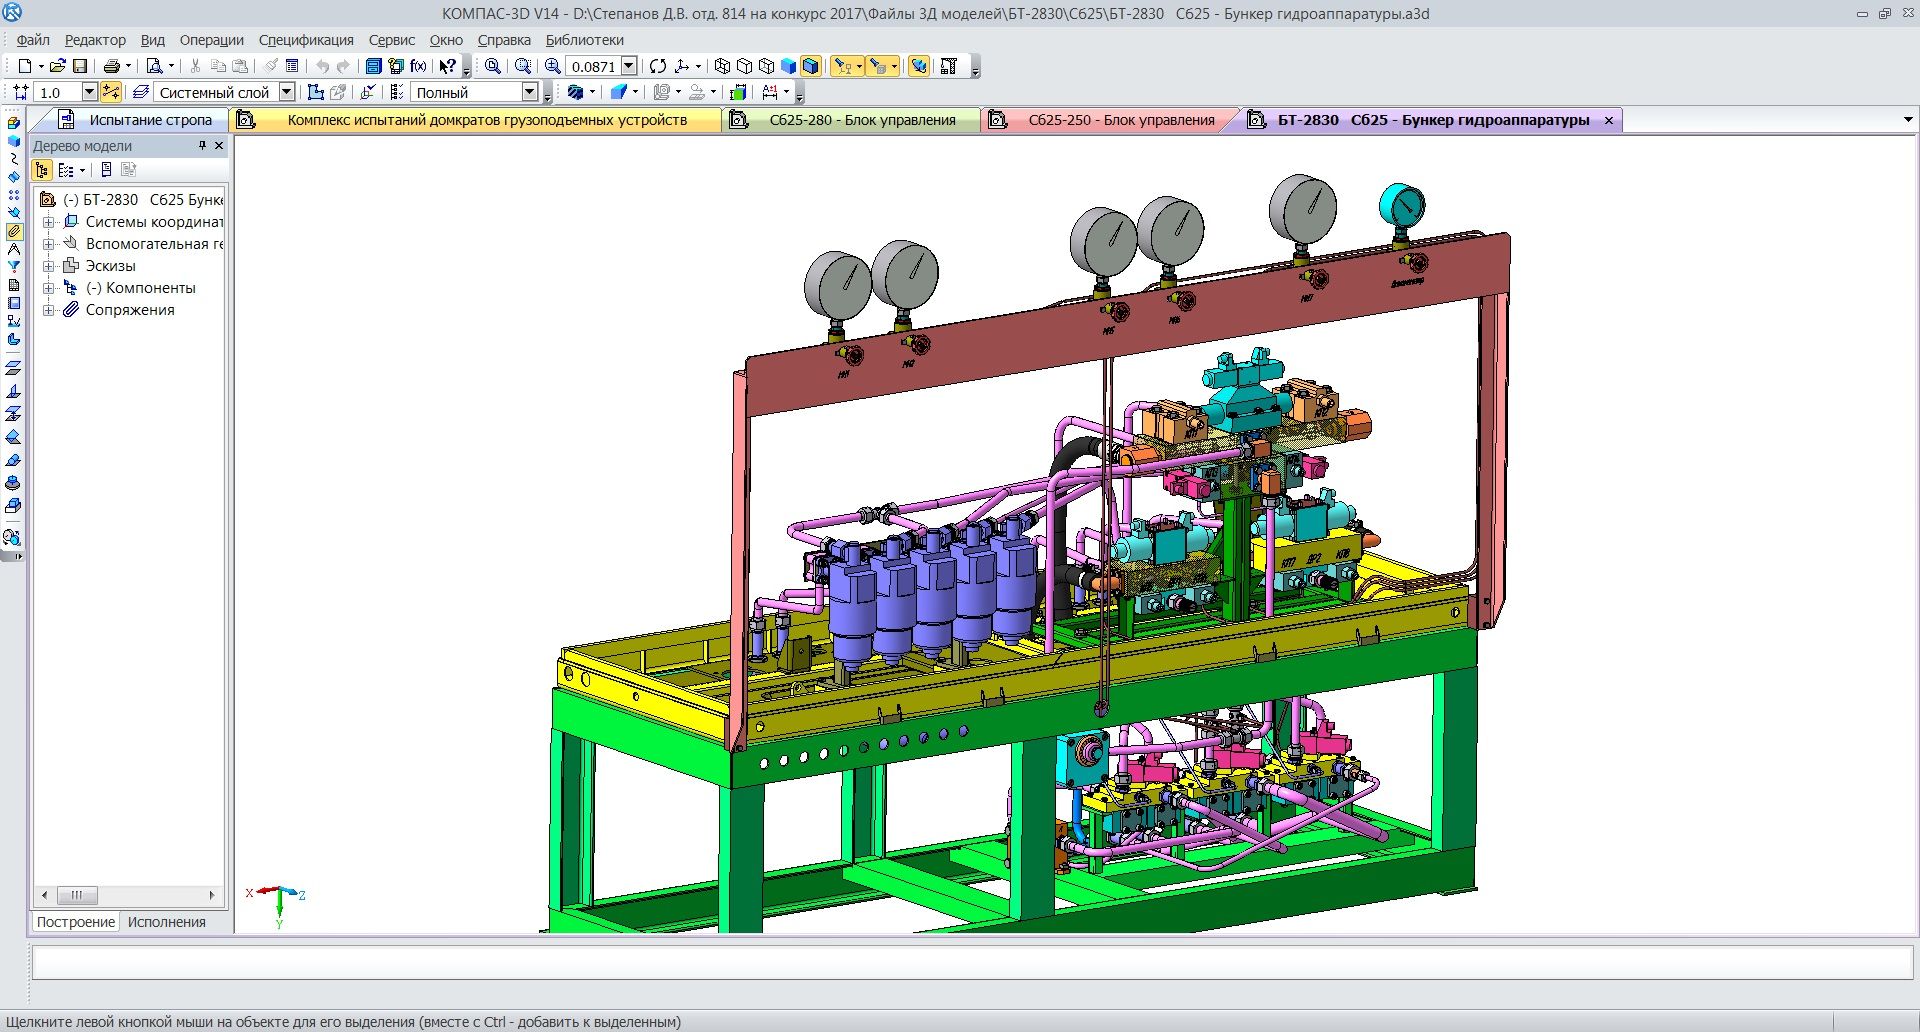This screenshot has width=1920, height=1032.
Task: Pin the Дерево модели panel
Action: [x=202, y=146]
